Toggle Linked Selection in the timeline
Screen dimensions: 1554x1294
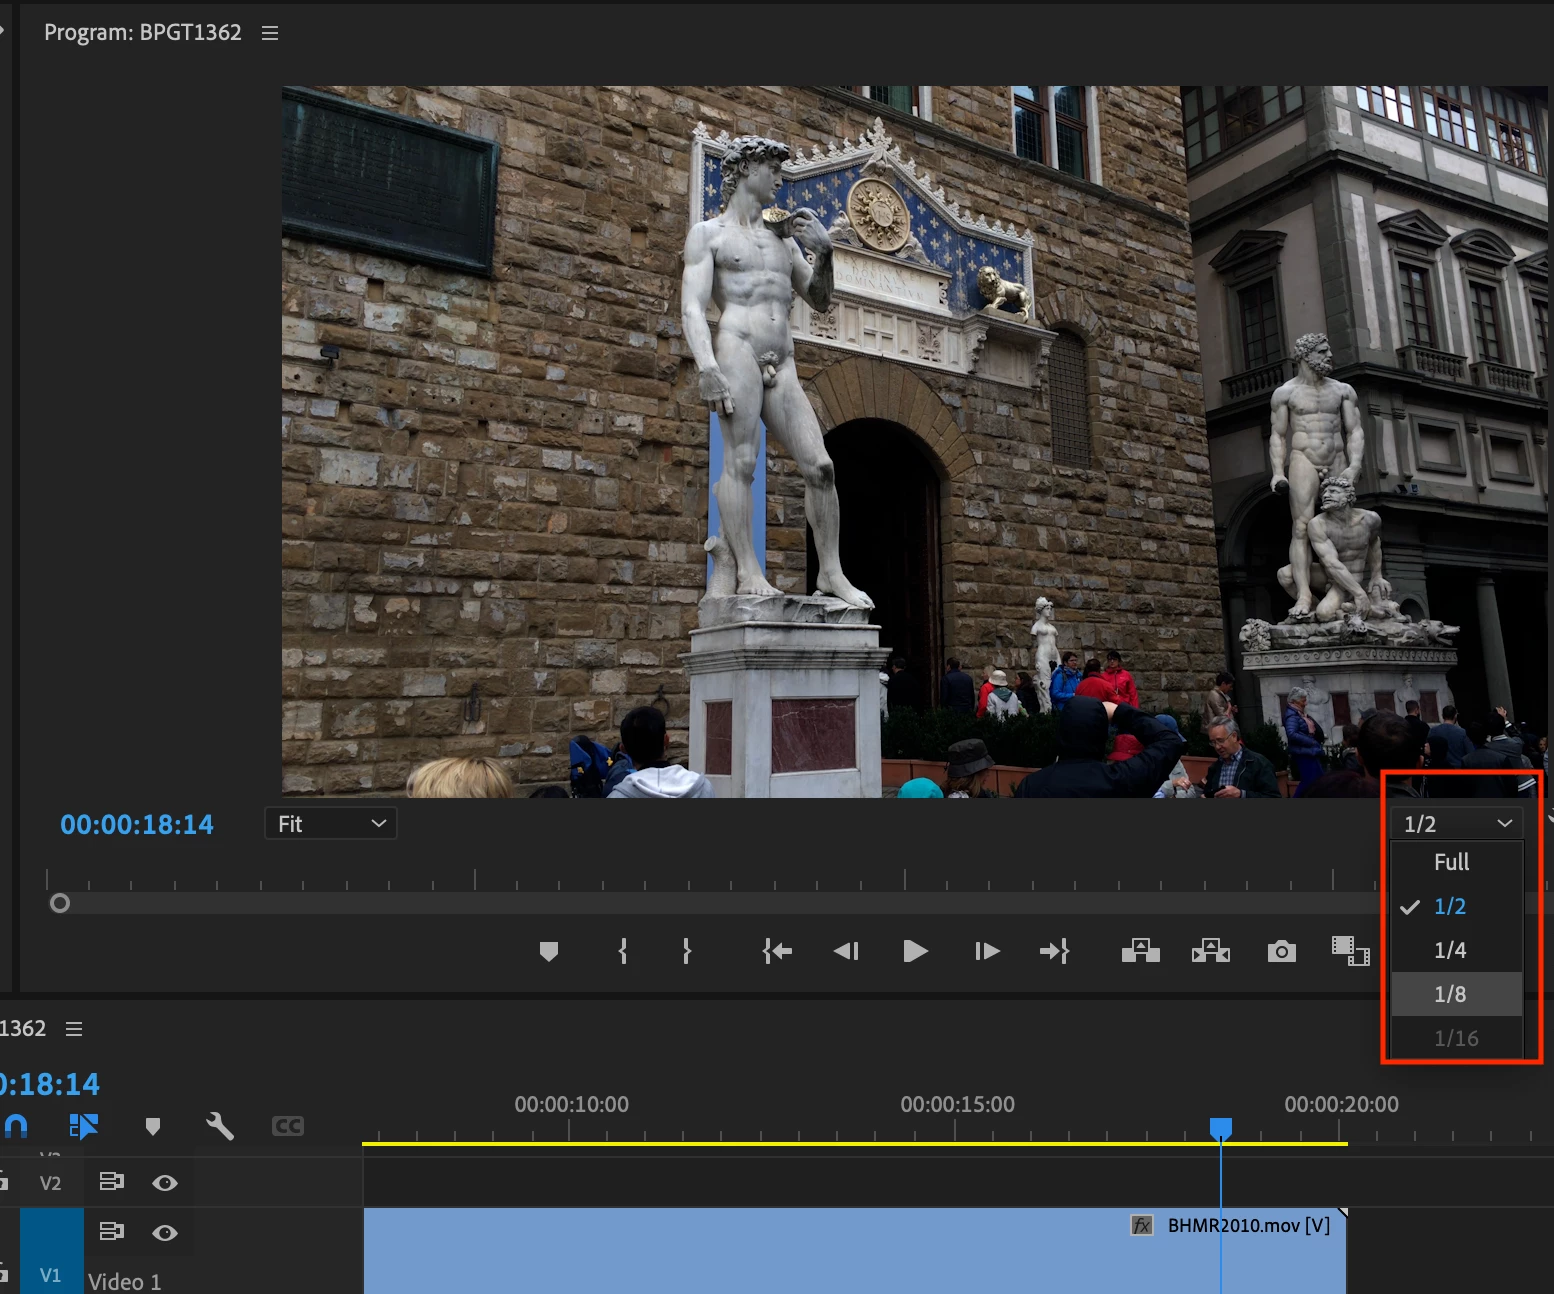point(84,1127)
